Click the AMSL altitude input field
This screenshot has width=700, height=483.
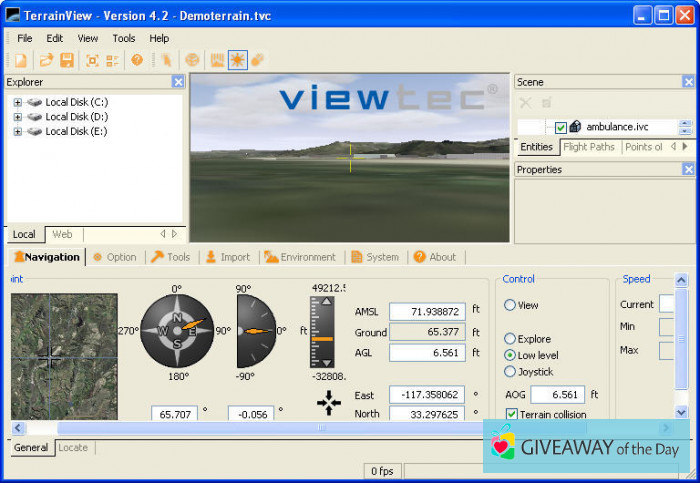pos(427,312)
